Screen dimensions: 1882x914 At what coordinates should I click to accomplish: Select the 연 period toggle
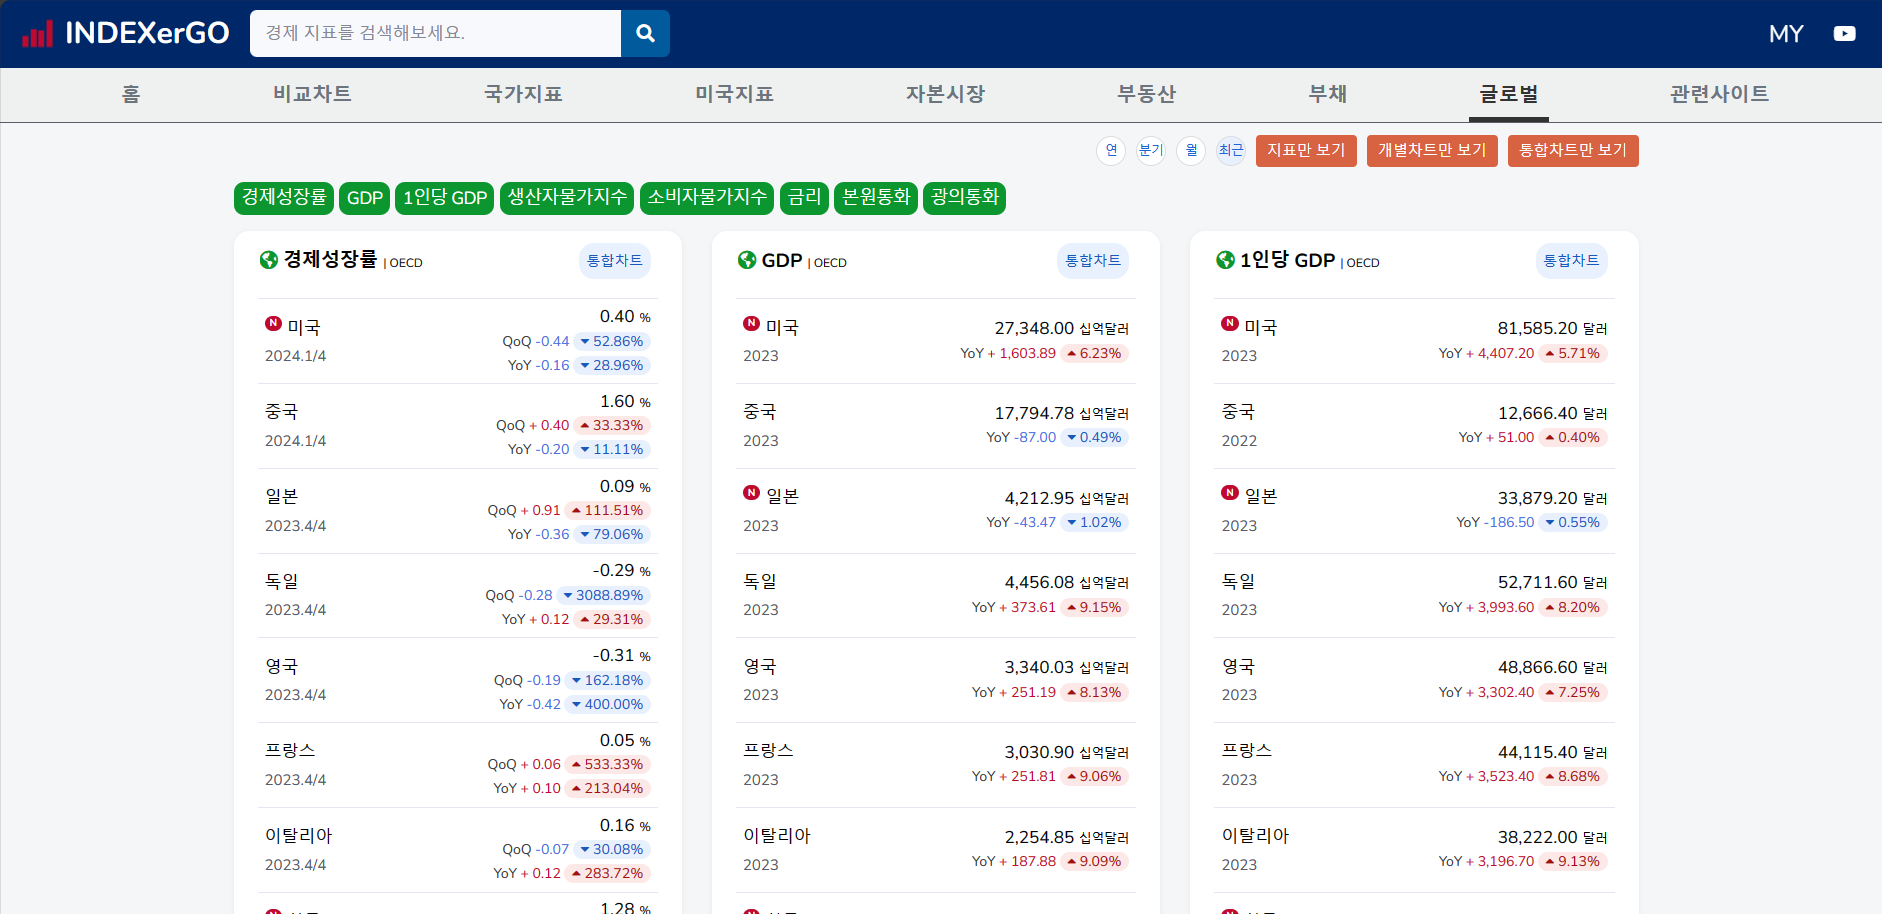(x=1111, y=151)
